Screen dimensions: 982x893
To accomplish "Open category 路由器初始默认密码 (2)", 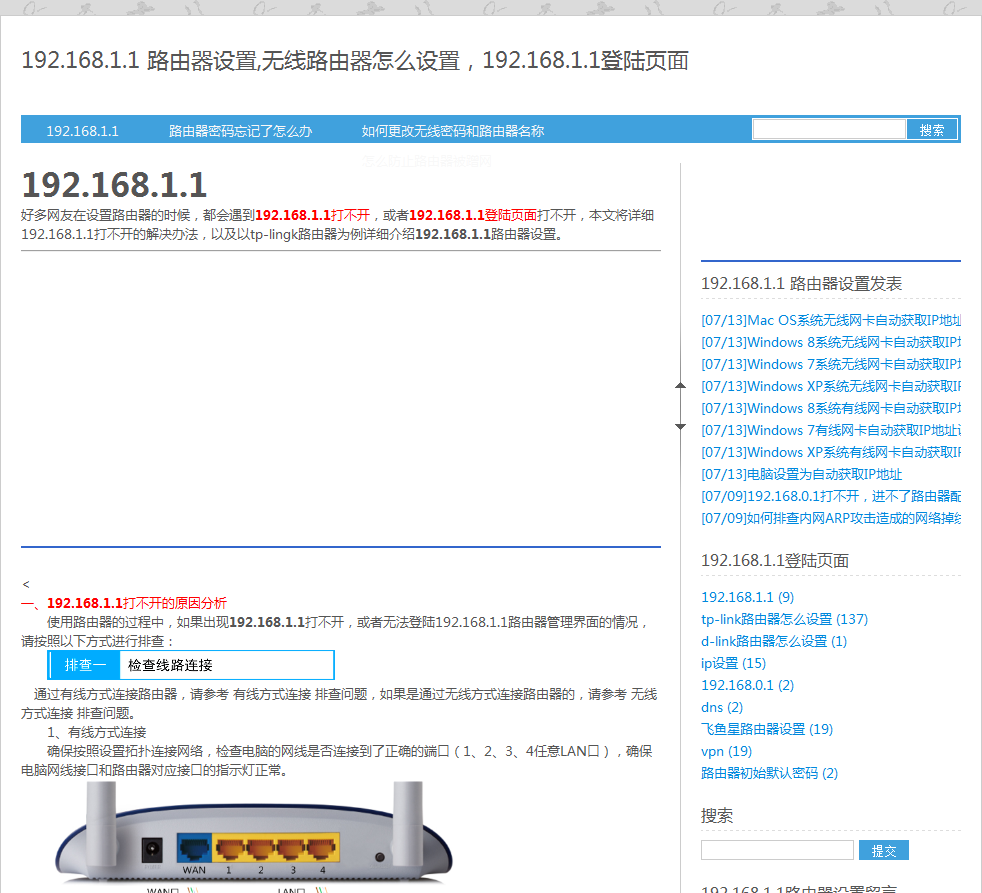I will tap(770, 773).
